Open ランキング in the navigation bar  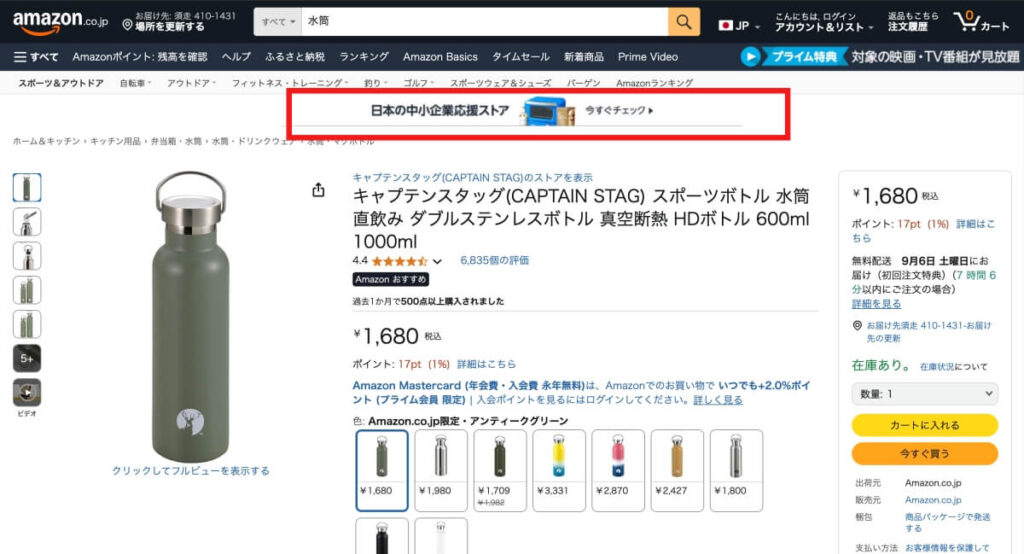(x=364, y=57)
